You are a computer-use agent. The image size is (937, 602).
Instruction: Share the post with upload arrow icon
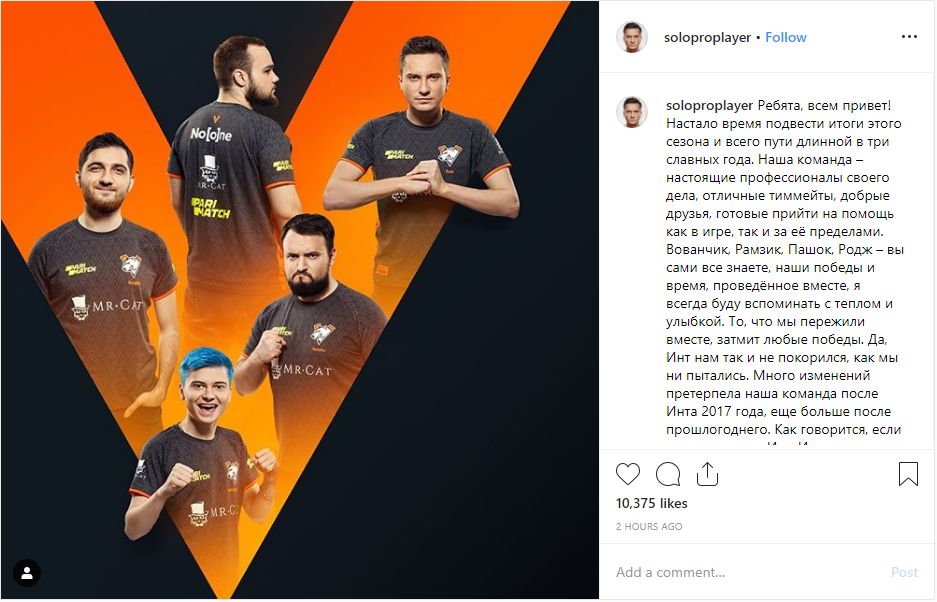(x=707, y=473)
